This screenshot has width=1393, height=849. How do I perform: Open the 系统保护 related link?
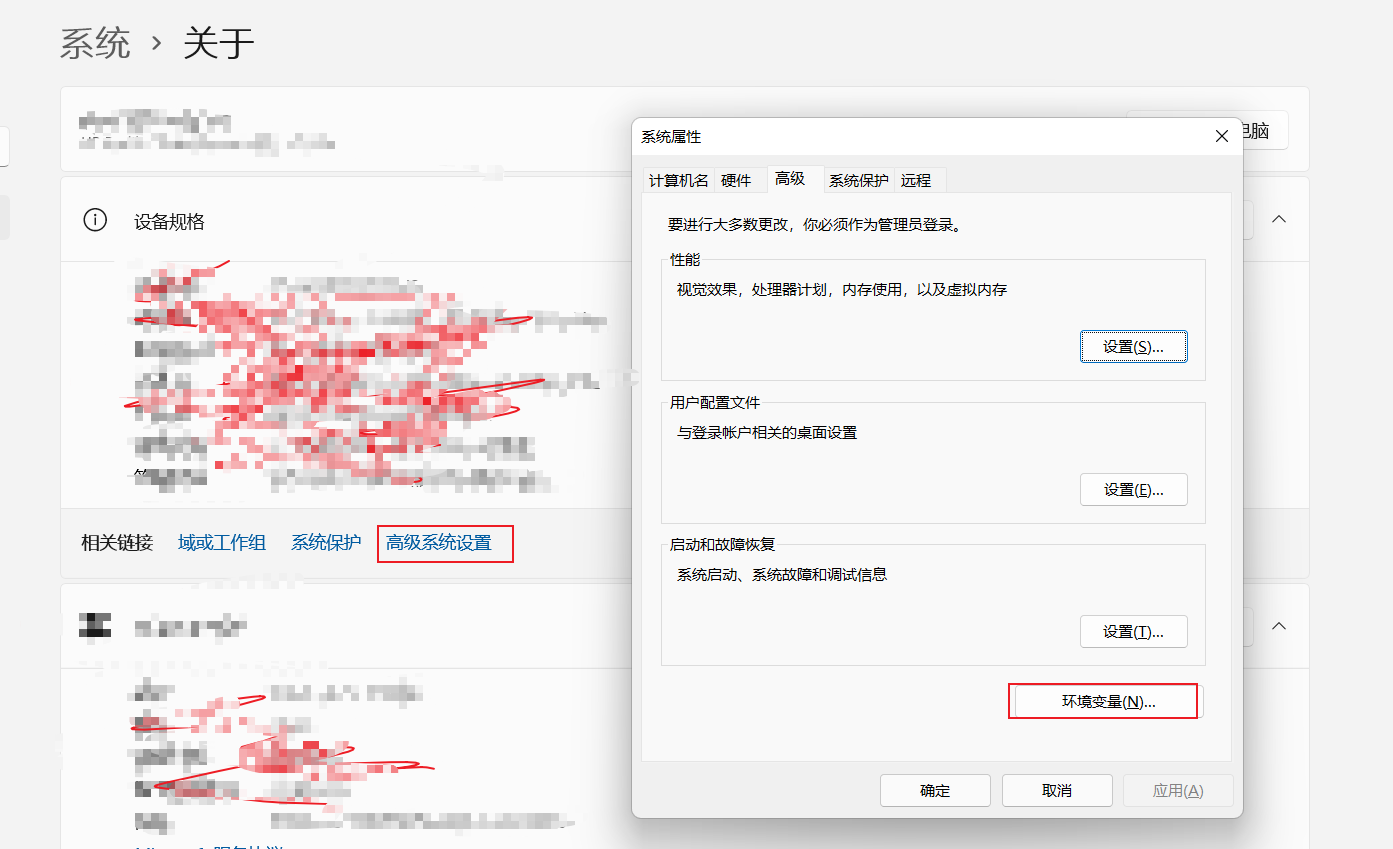[326, 543]
